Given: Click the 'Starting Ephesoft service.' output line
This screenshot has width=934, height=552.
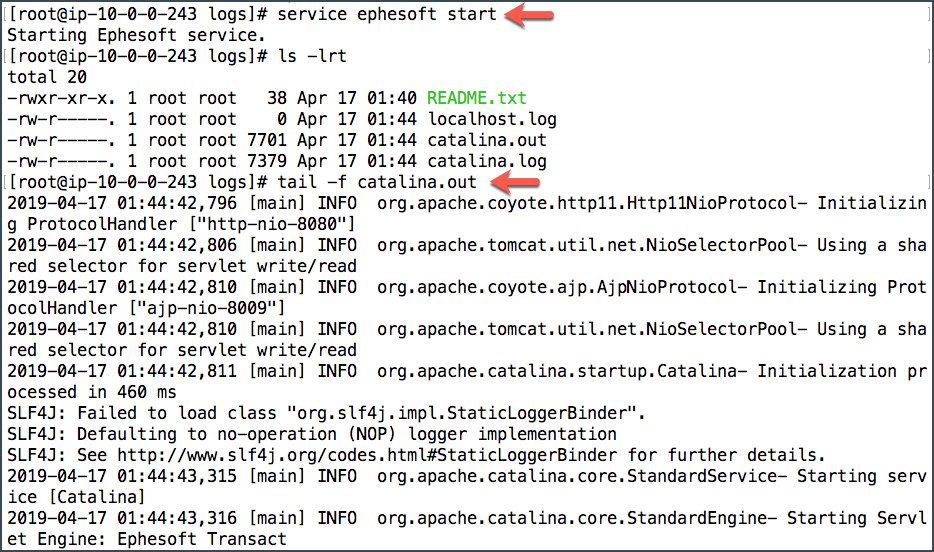Looking at the screenshot, I should pyautogui.click(x=136, y=35).
